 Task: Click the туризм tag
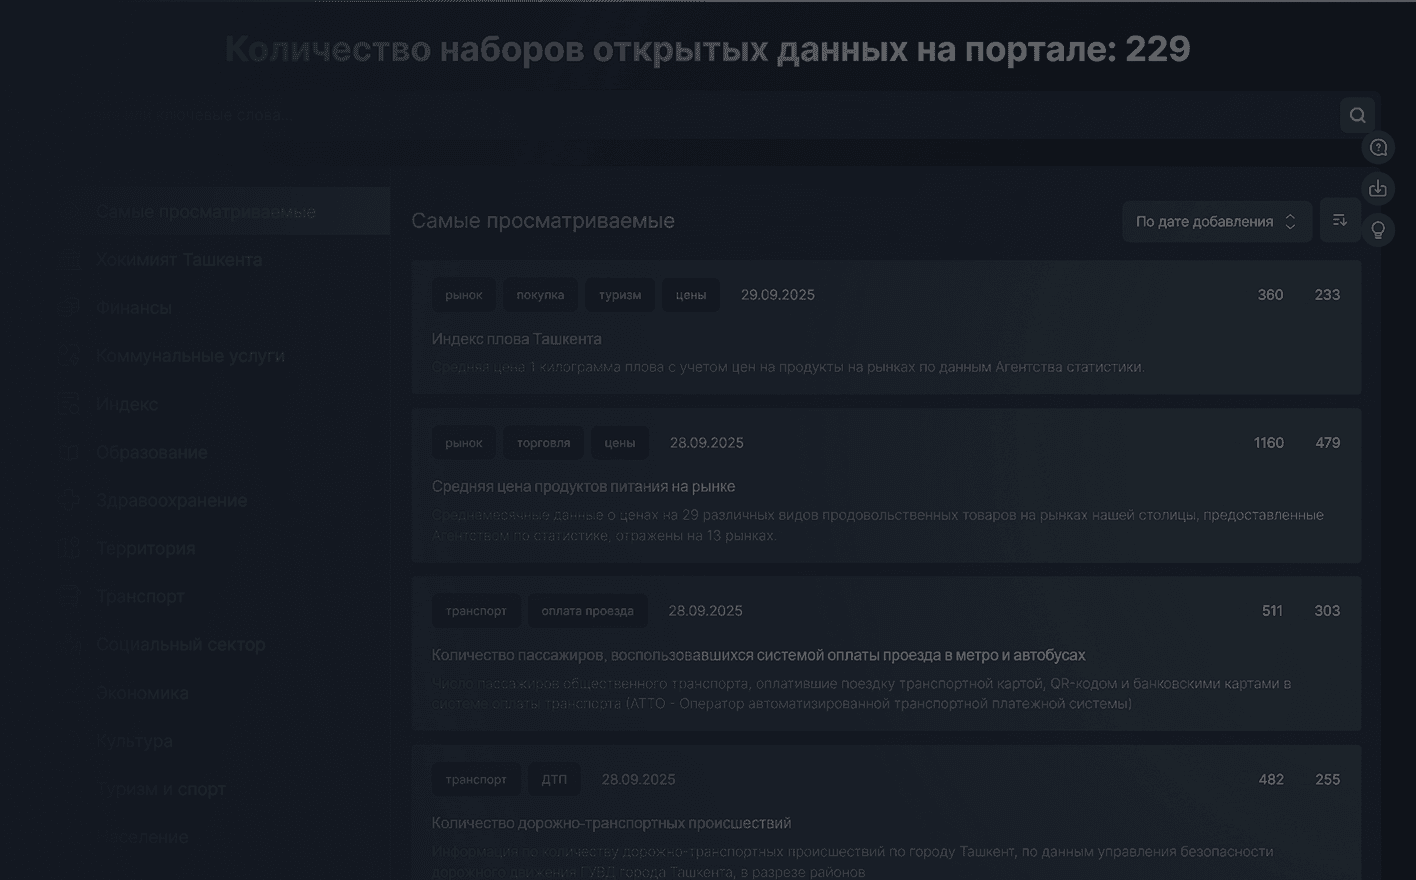click(620, 294)
